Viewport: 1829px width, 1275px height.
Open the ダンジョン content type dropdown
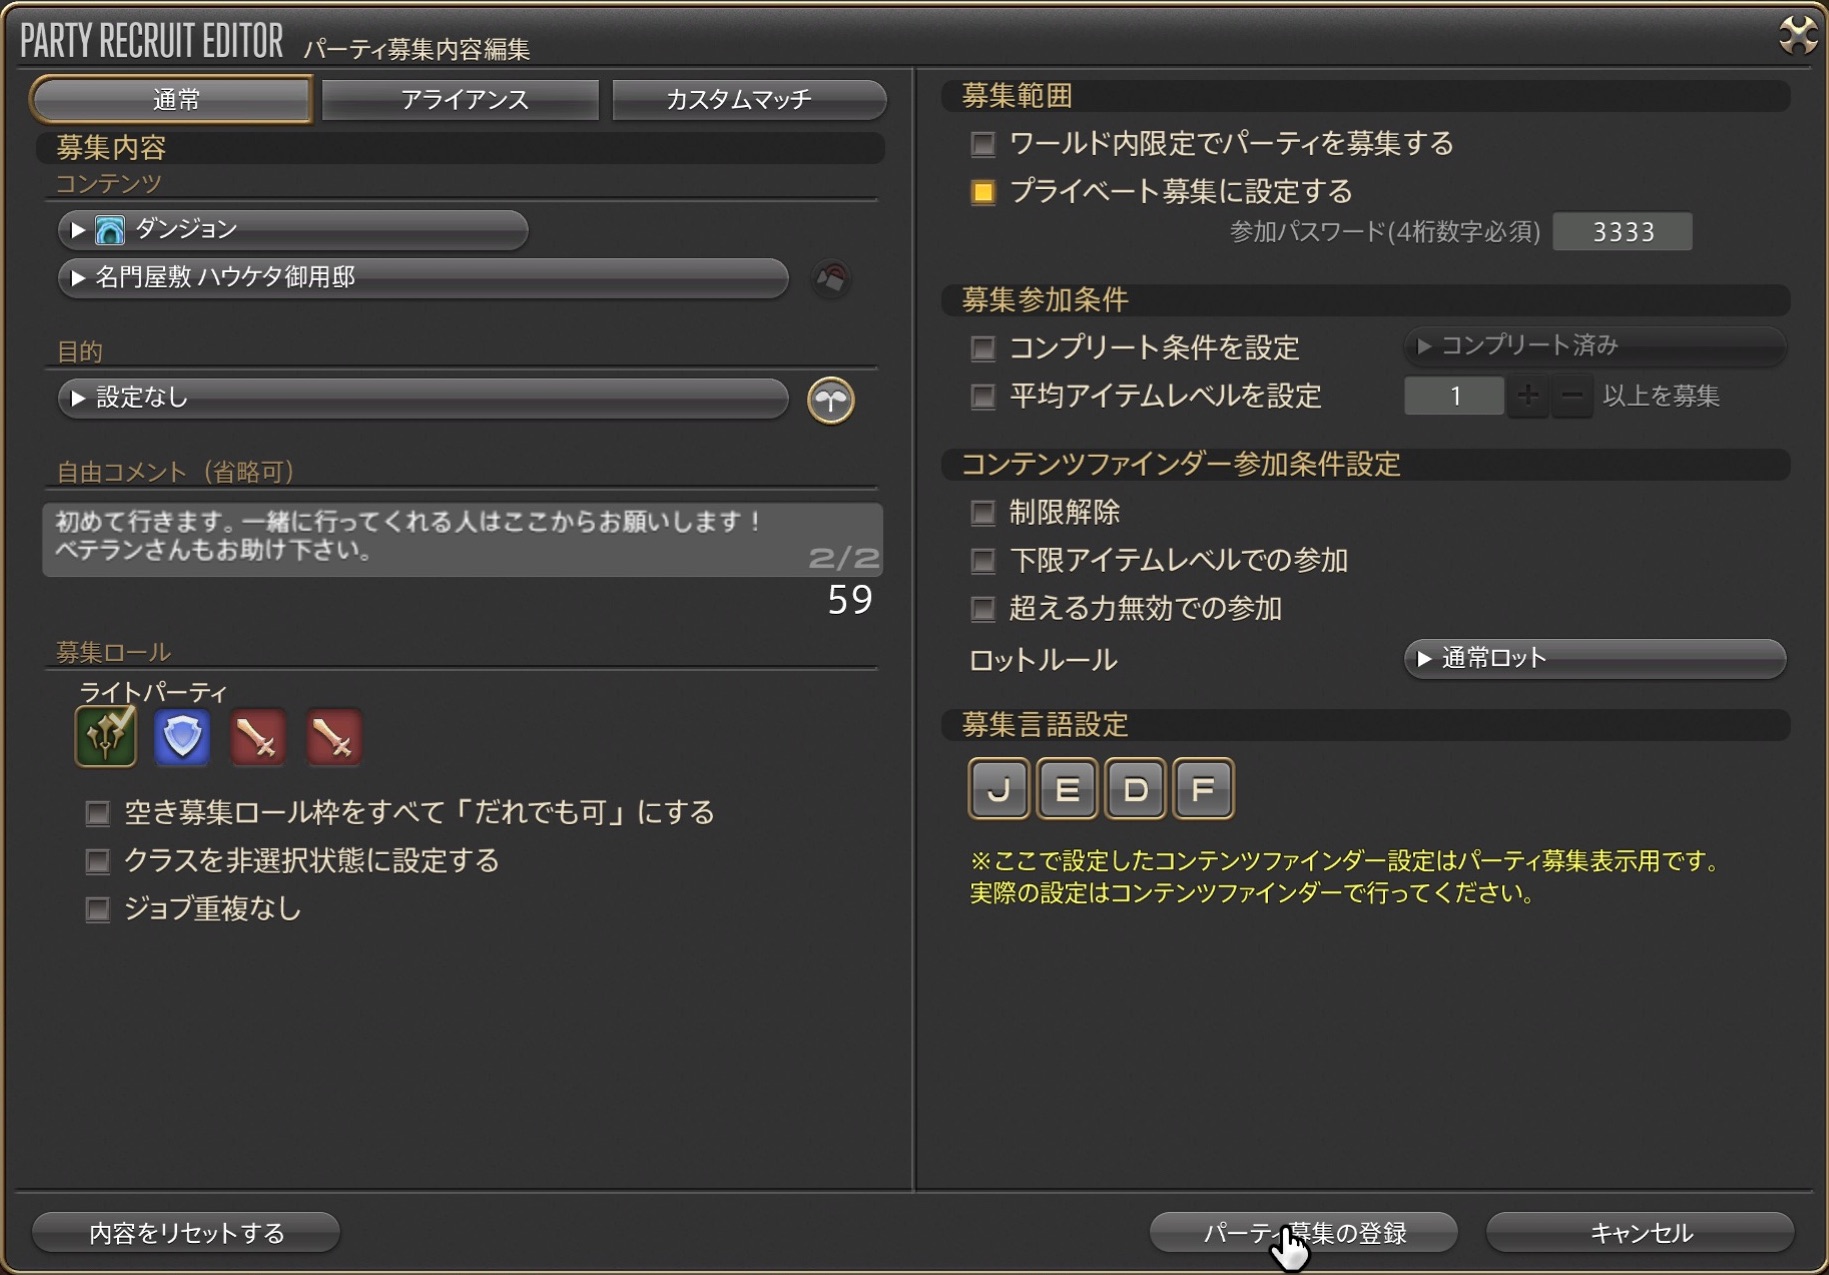(293, 230)
